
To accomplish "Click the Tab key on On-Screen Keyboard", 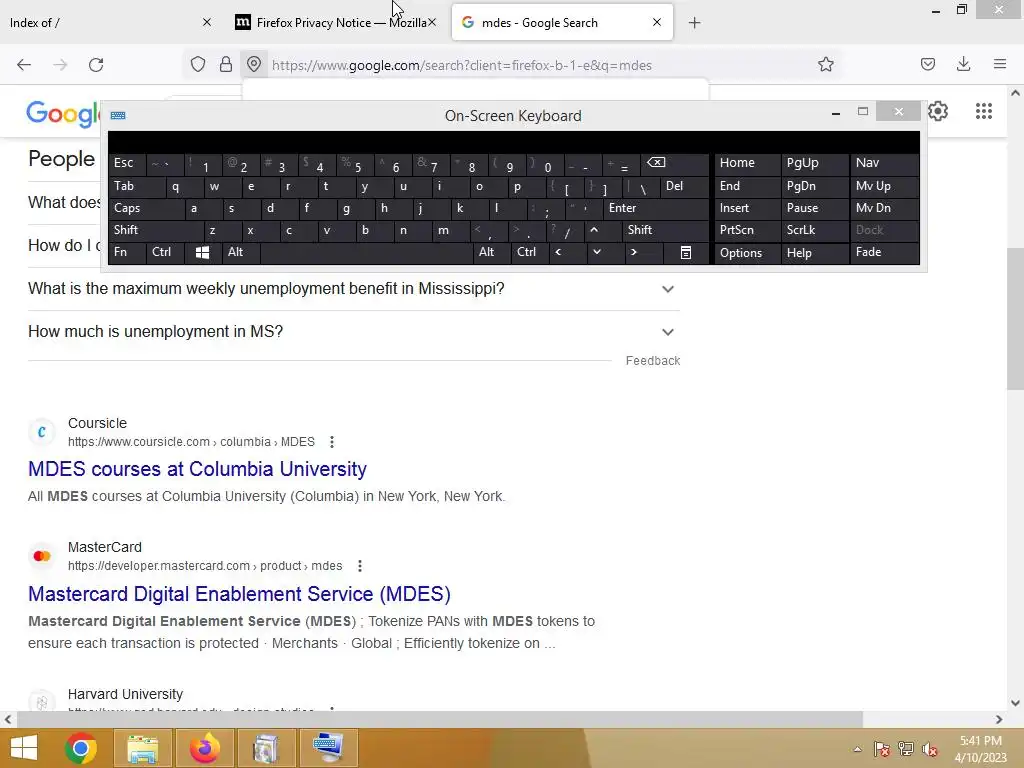I will point(136,186).
